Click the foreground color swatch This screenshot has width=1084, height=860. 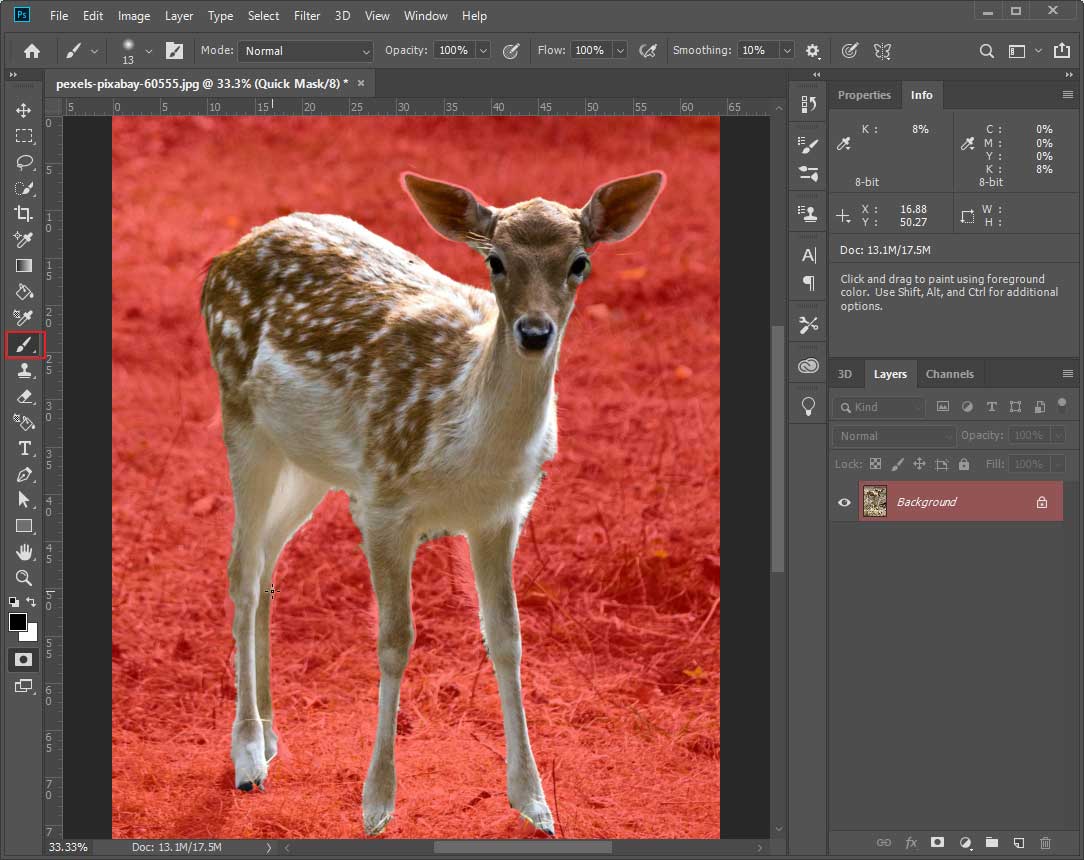[17, 623]
